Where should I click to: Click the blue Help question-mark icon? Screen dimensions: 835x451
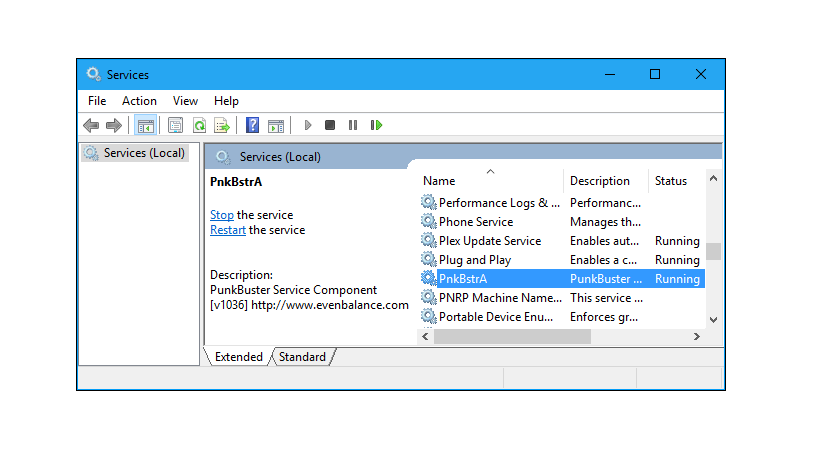click(252, 125)
